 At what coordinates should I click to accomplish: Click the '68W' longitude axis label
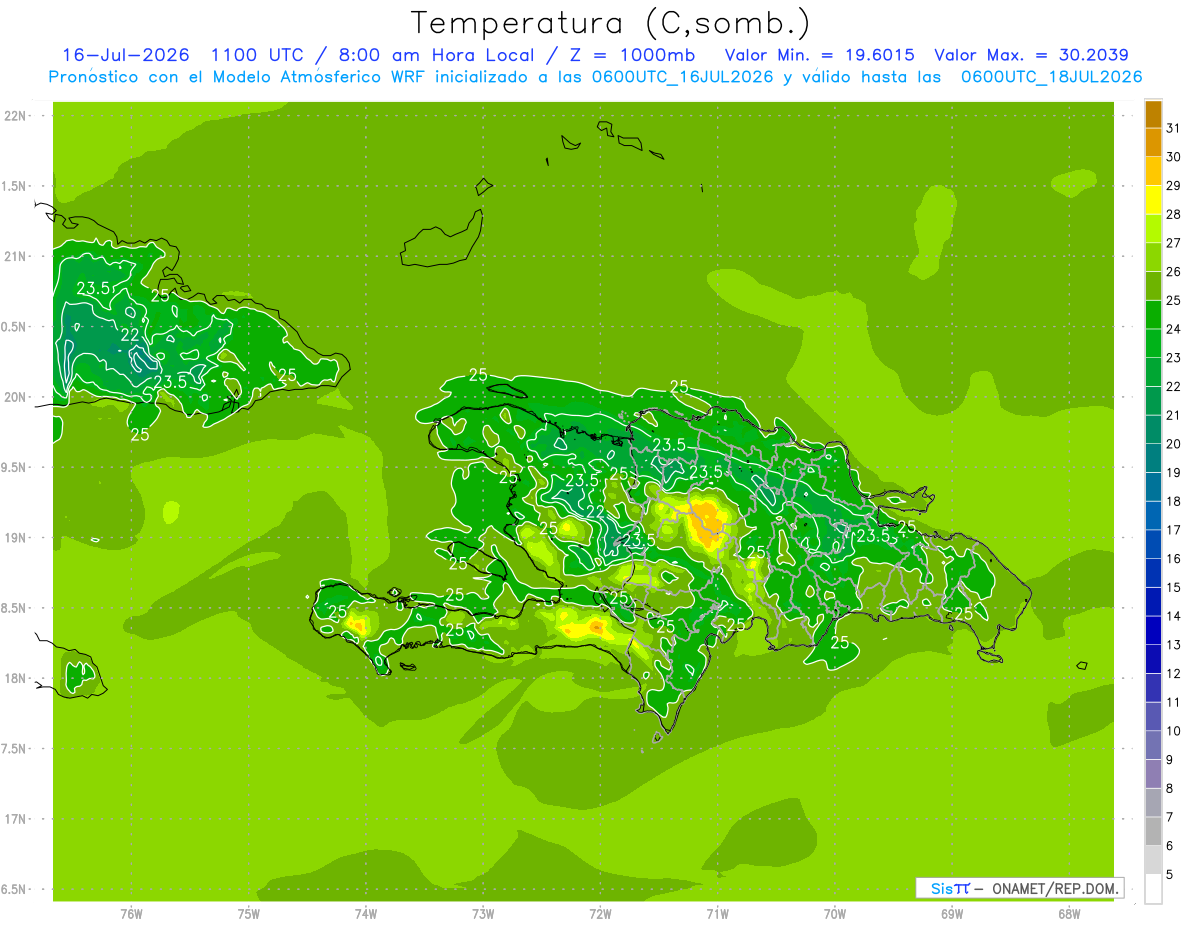click(x=1069, y=913)
